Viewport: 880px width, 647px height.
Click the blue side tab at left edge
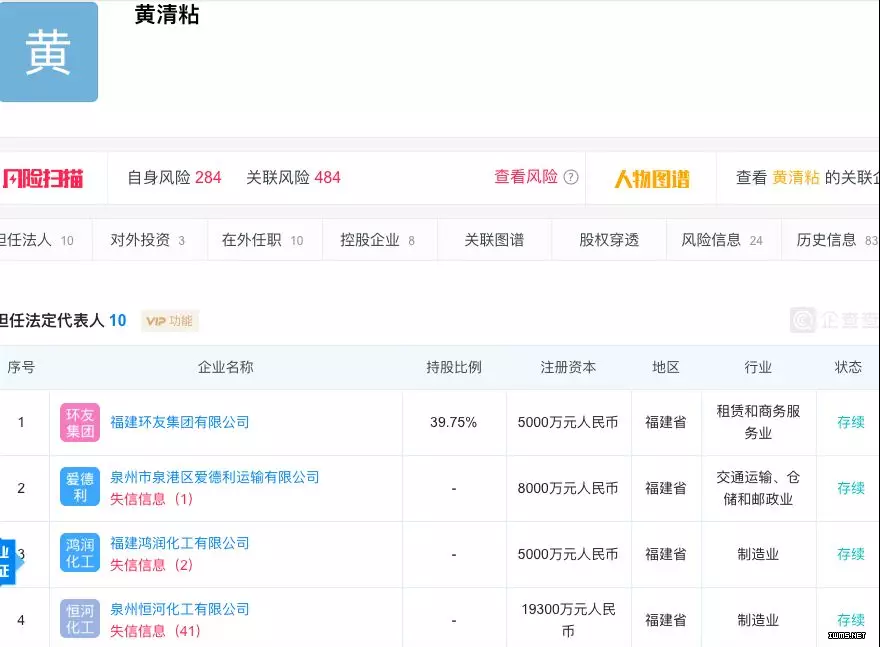[x=7, y=562]
